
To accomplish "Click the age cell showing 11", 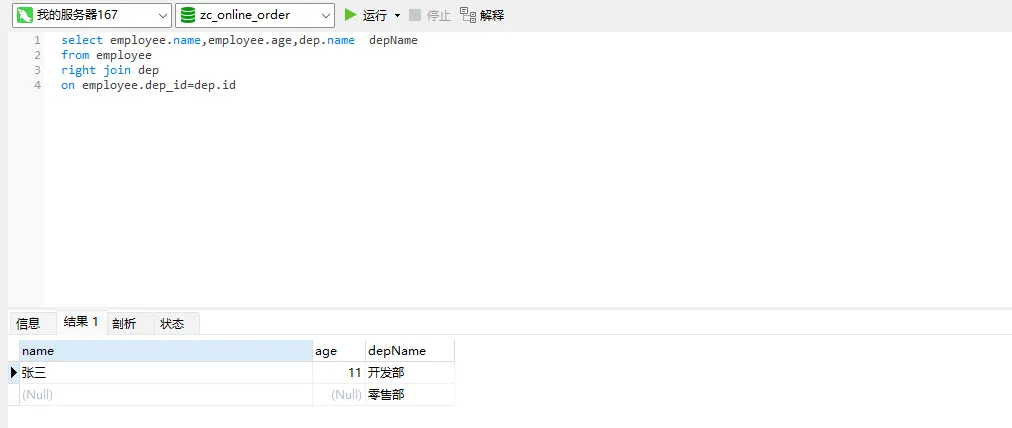I will (x=338, y=373).
